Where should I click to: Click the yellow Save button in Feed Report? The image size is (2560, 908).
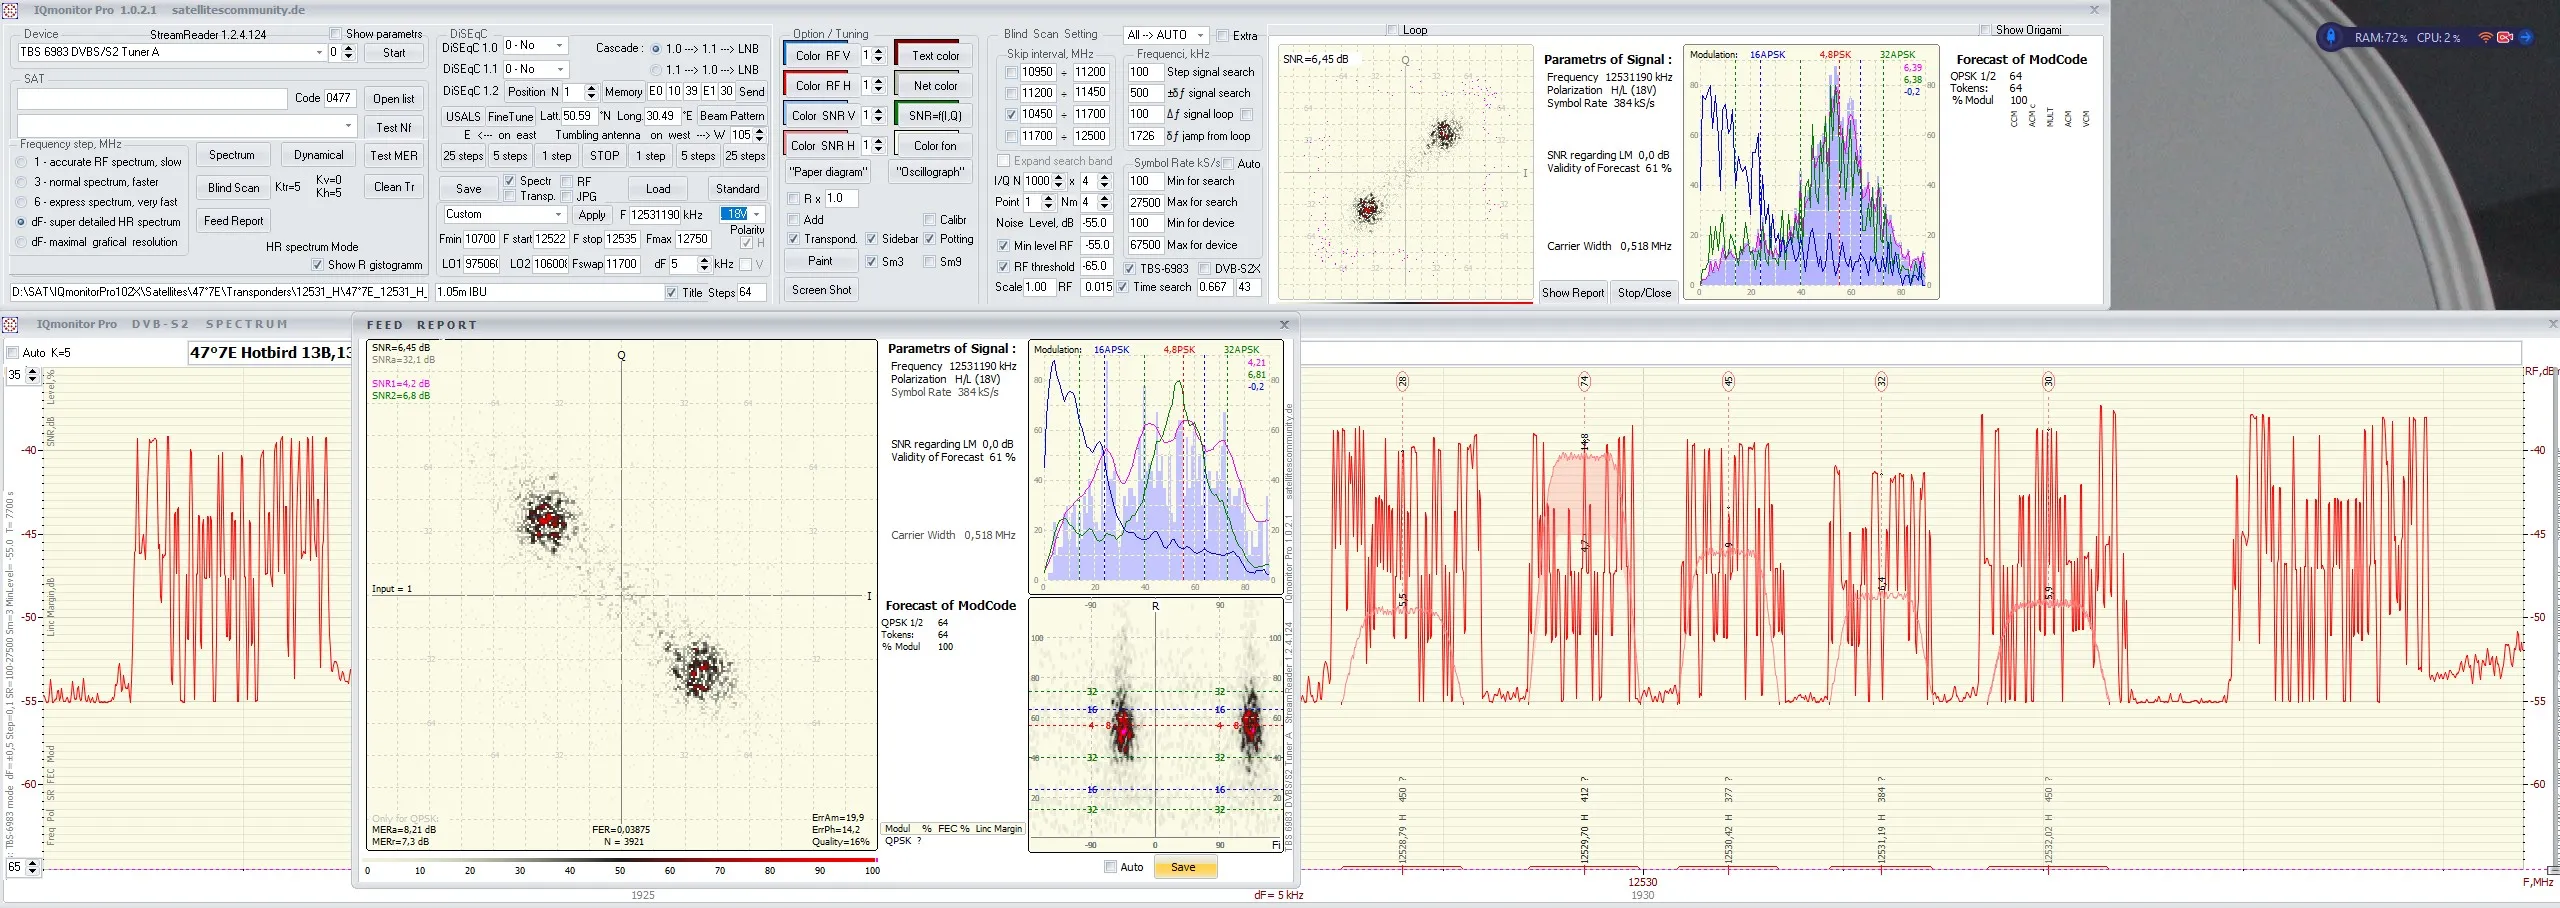click(1184, 867)
